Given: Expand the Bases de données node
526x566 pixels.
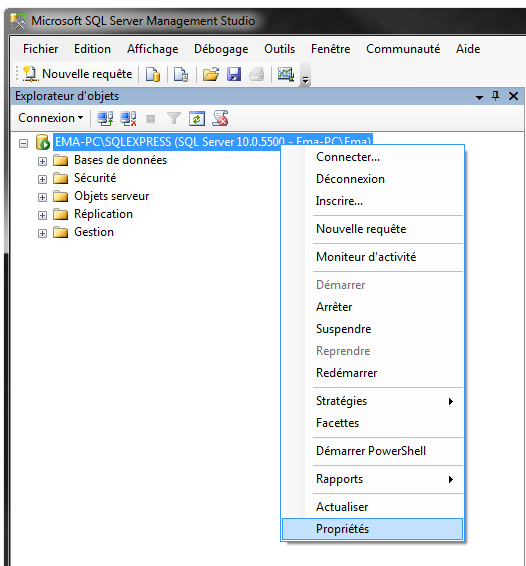Looking at the screenshot, I should pyautogui.click(x=42, y=161).
